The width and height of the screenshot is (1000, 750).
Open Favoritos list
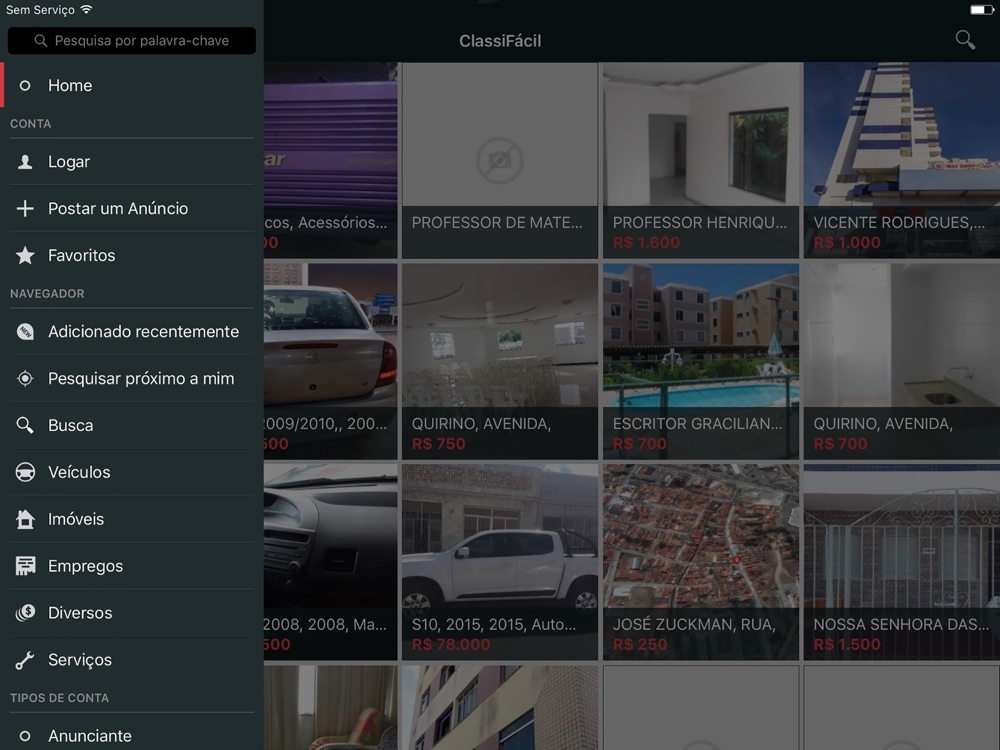(131, 255)
